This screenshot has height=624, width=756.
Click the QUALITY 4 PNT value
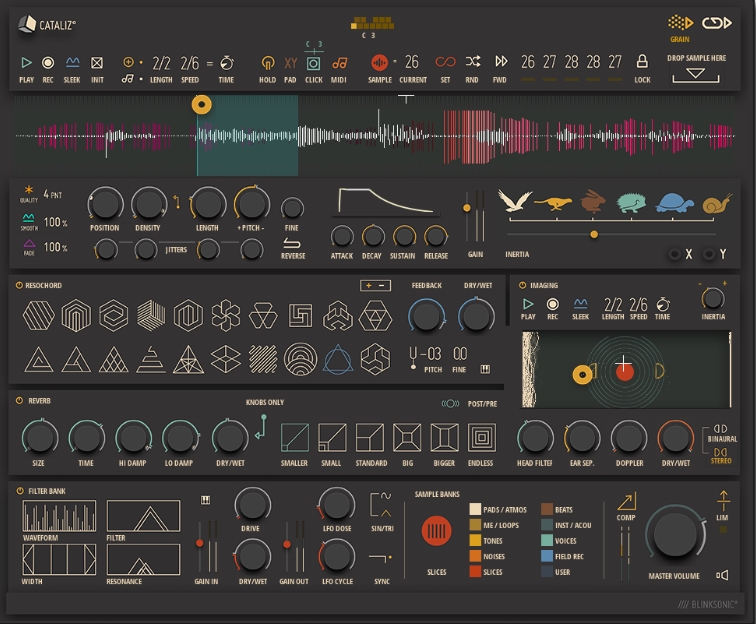(53, 194)
